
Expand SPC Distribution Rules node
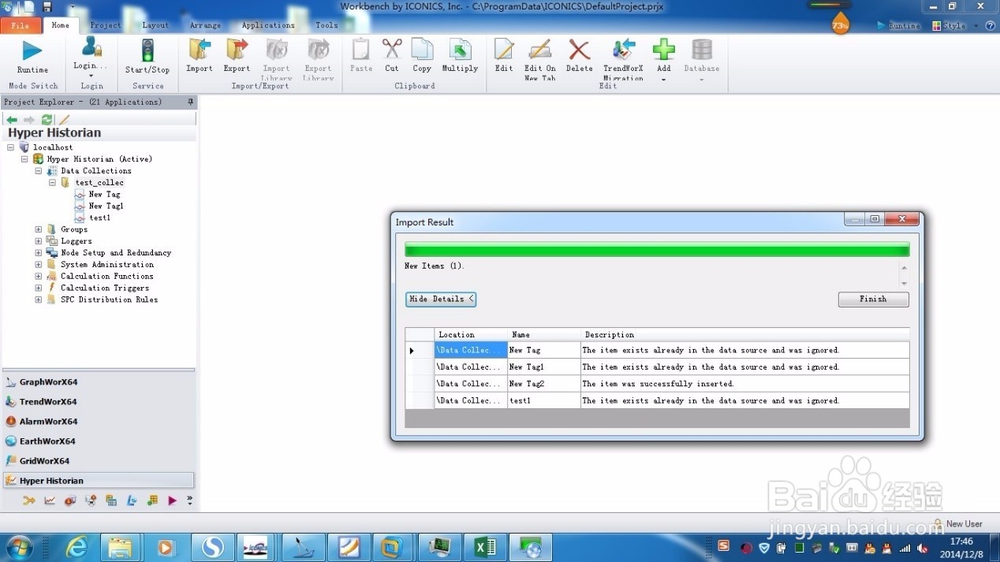(38, 299)
